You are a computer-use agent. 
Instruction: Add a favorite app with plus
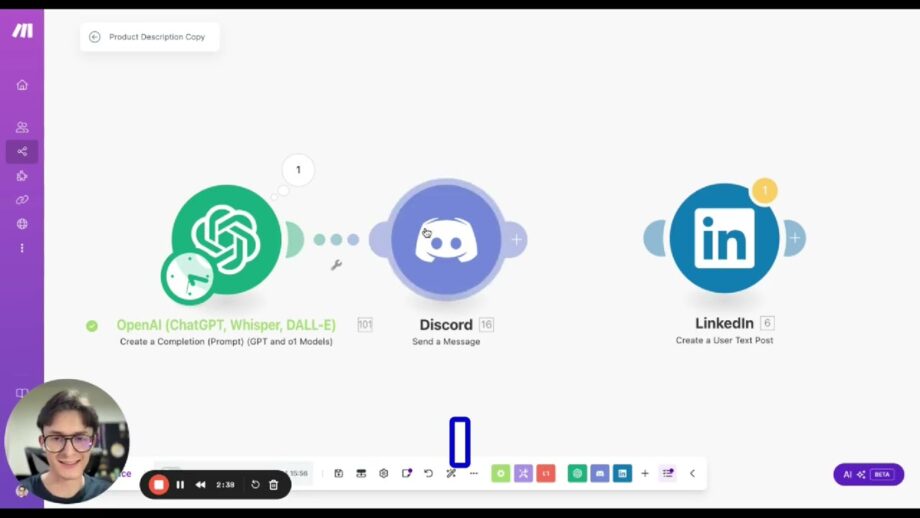(x=645, y=473)
